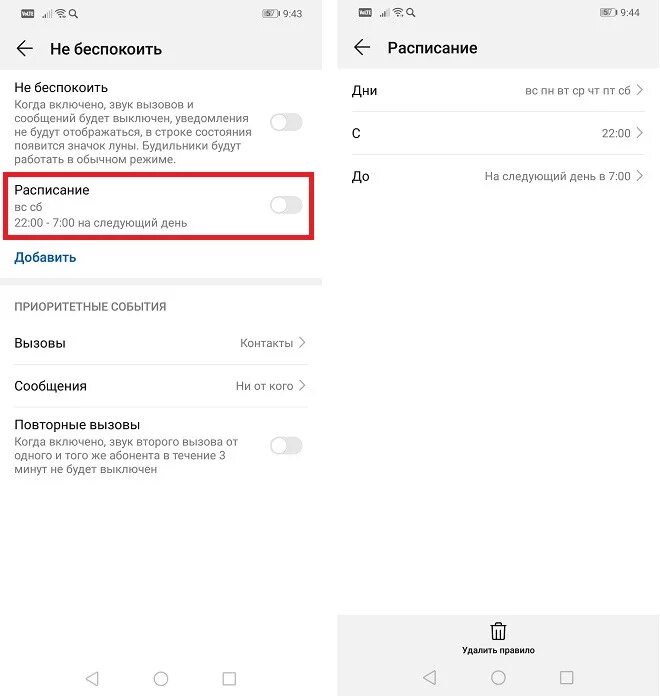
Task: Tap Удалить правило label
Action: pos(498,650)
